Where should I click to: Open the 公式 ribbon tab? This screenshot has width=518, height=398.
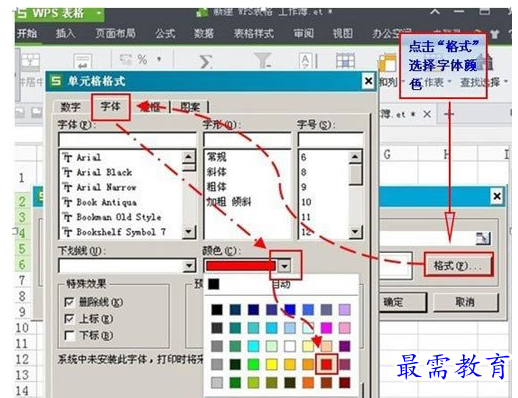tap(165, 33)
